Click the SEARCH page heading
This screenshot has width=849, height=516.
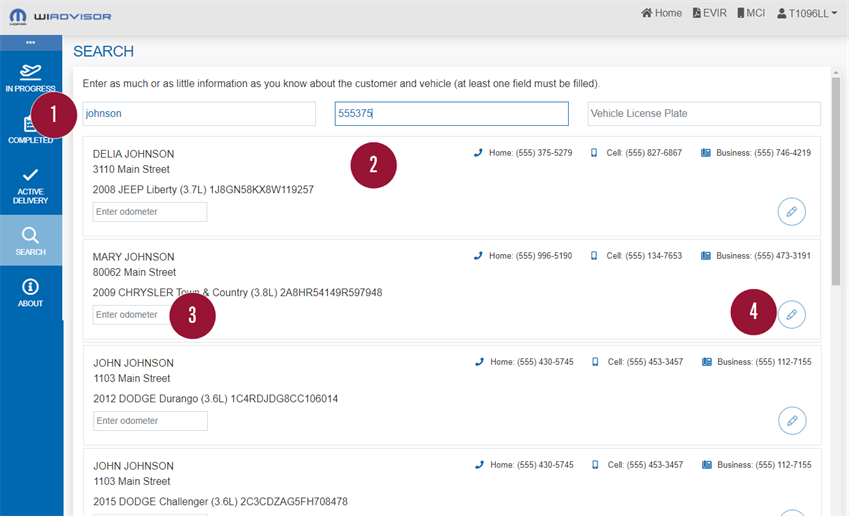pyautogui.click(x=103, y=51)
